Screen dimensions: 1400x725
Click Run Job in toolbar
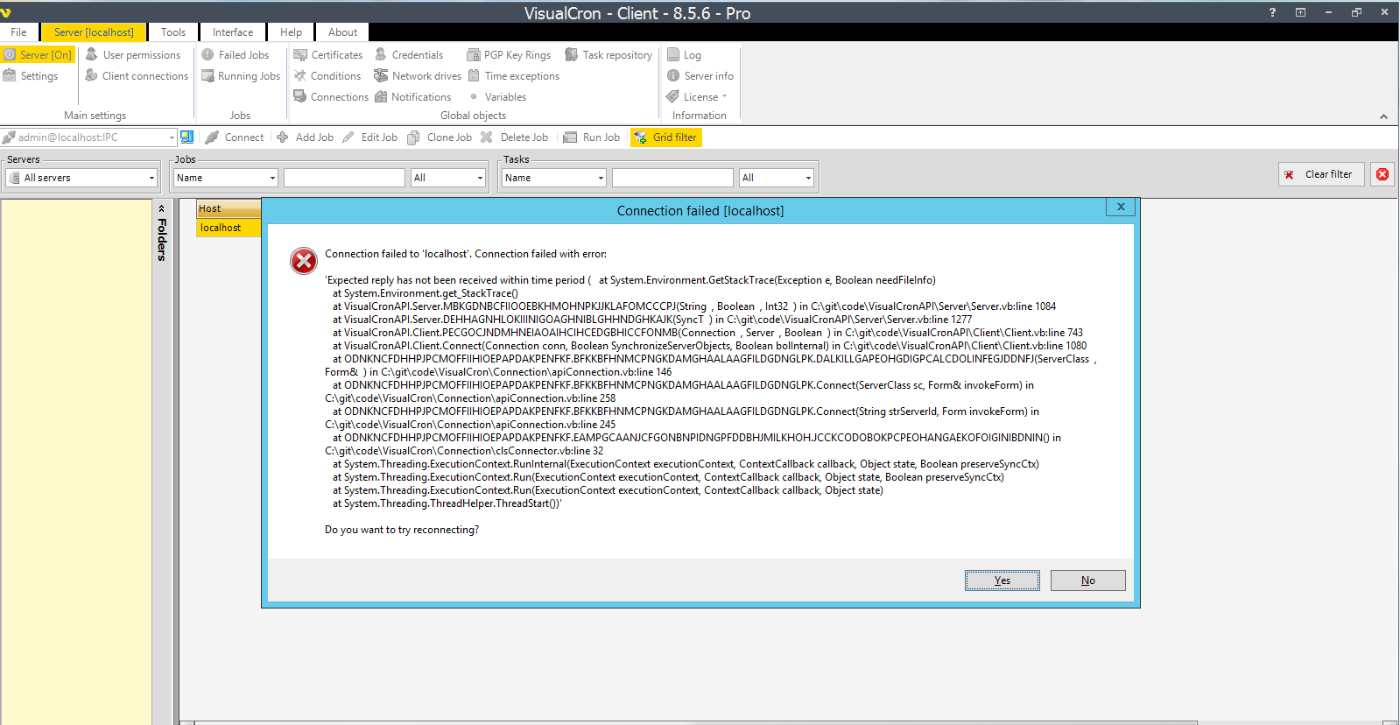pyautogui.click(x=591, y=137)
